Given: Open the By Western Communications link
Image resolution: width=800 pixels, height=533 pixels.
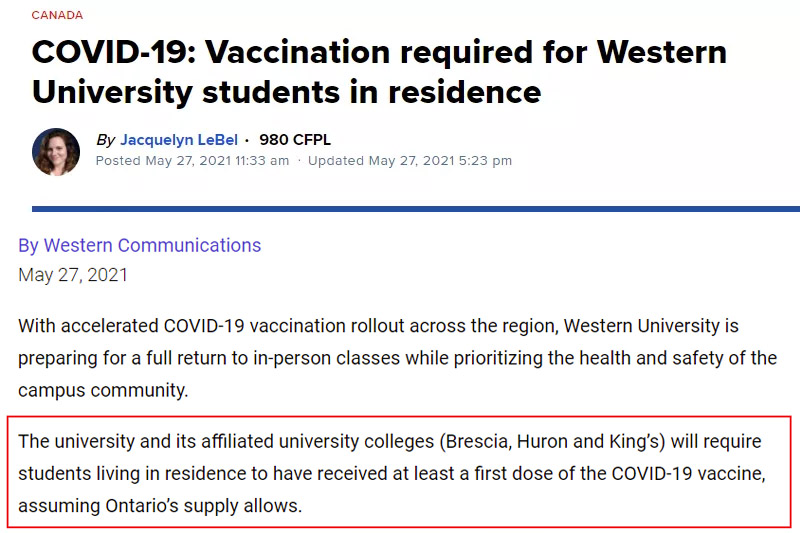Looking at the screenshot, I should coord(140,245).
